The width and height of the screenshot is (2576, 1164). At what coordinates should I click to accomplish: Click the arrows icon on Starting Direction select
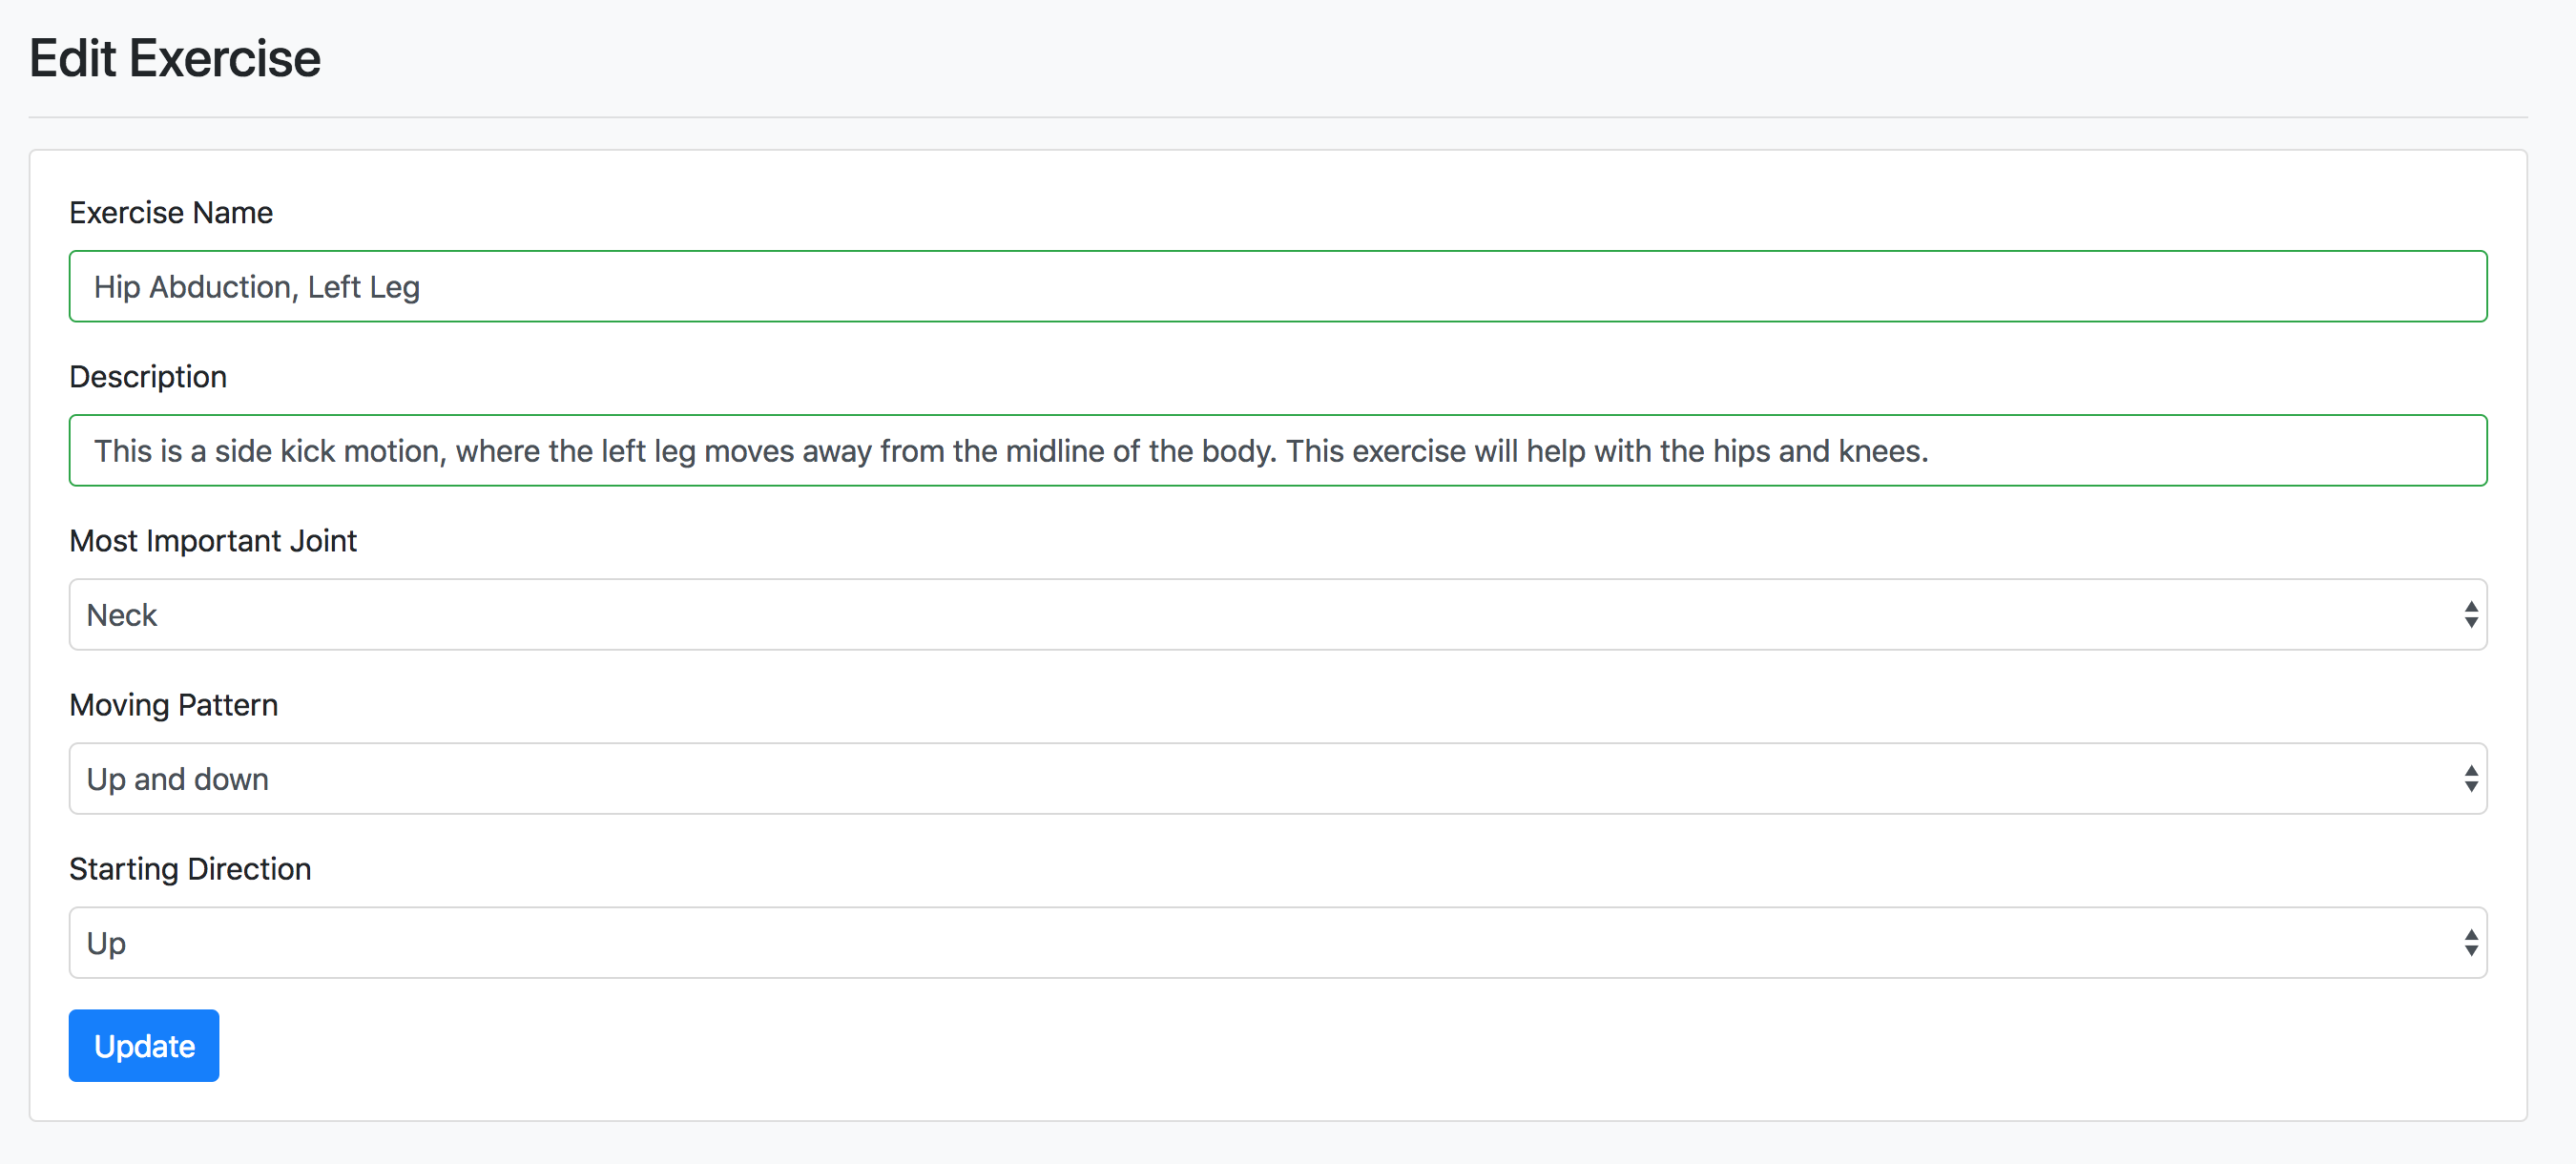2470,942
